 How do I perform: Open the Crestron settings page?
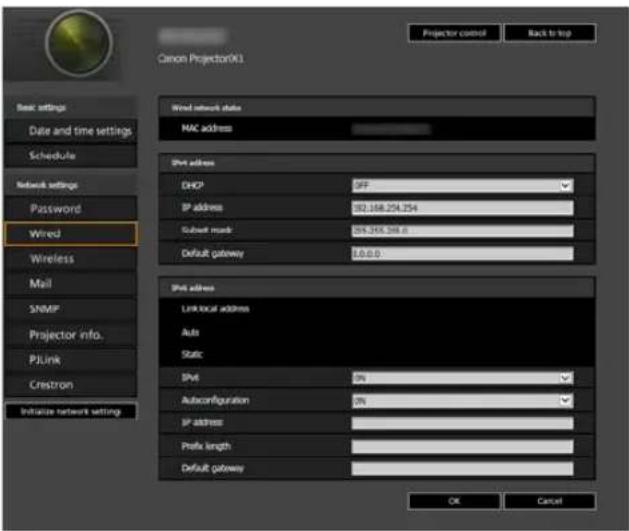coord(71,385)
